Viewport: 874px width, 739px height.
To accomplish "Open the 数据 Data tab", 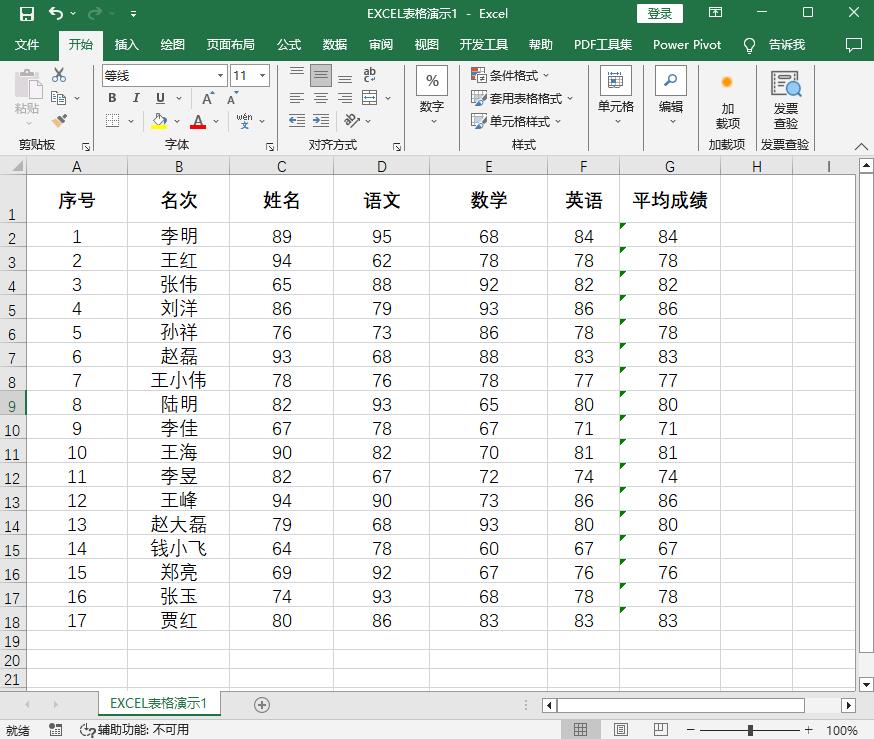I will 334,45.
